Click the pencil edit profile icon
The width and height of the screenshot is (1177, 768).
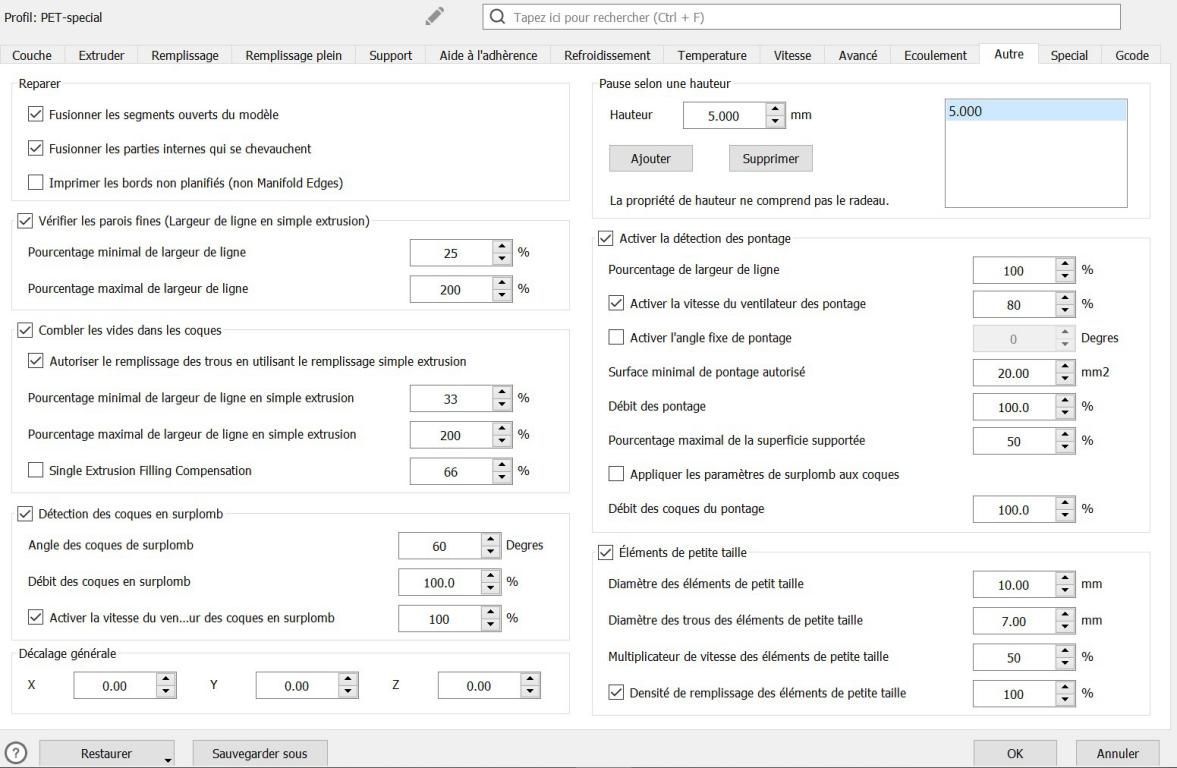point(434,17)
